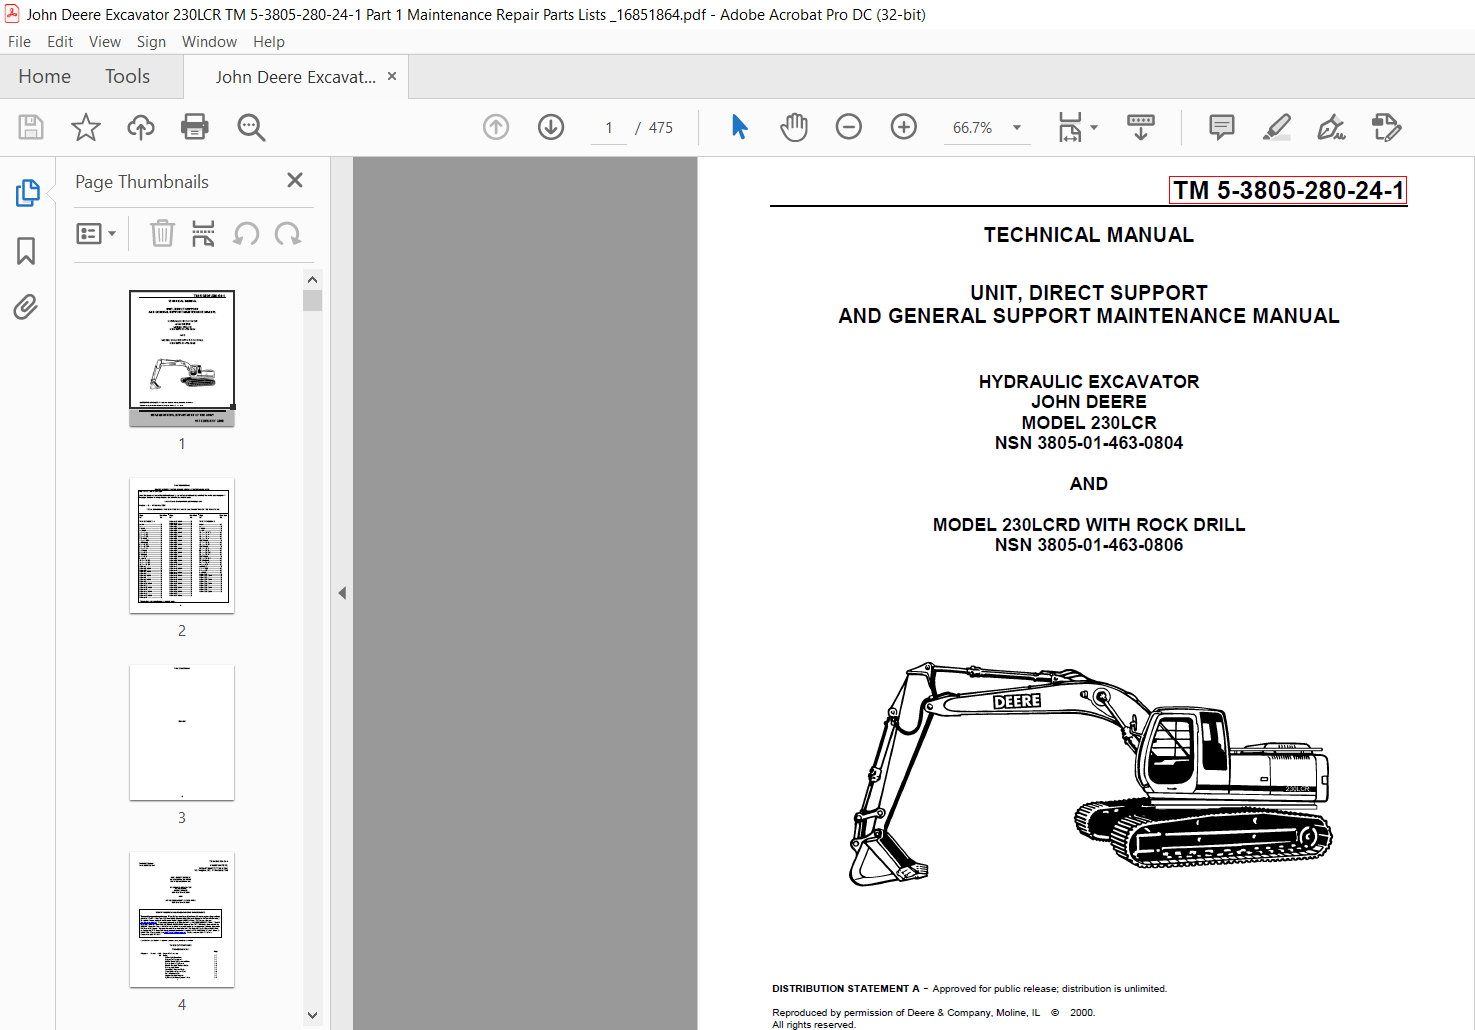This screenshot has width=1475, height=1030.
Task: Open the Window menu
Action: pos(209,42)
